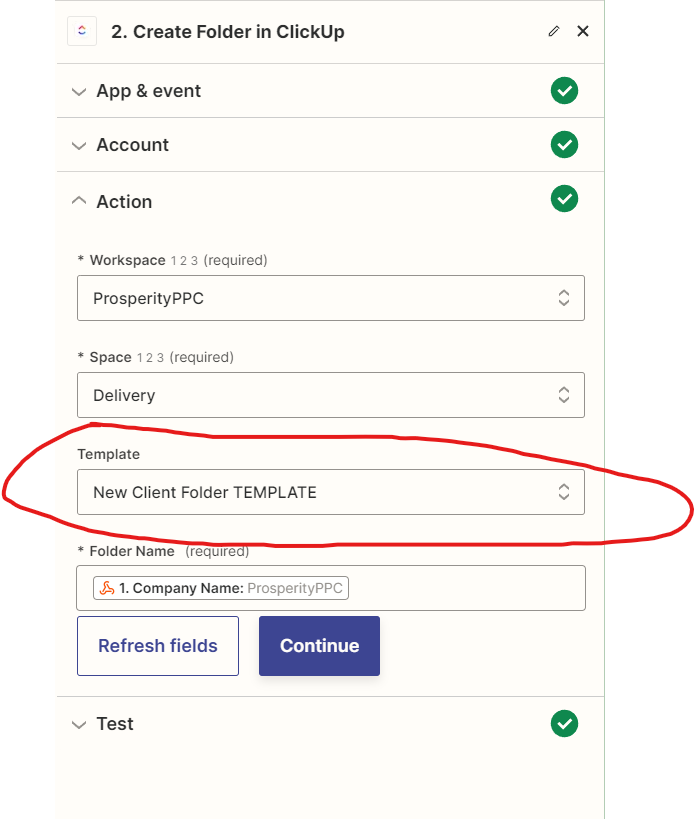Click the step title Create Folder in ClickUp
The height and width of the screenshot is (819, 696).
[x=228, y=32]
